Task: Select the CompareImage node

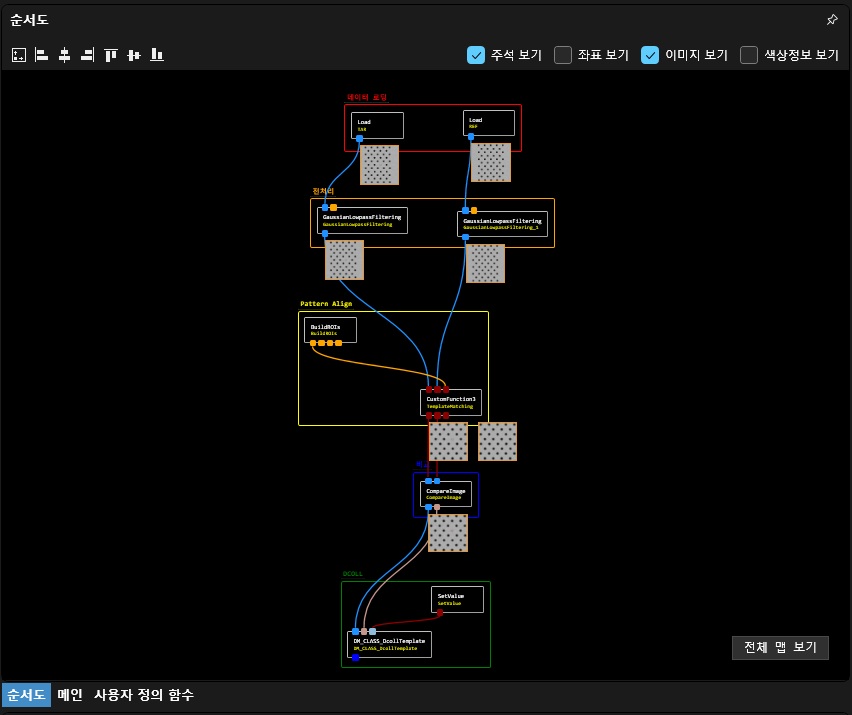Action: click(x=446, y=492)
